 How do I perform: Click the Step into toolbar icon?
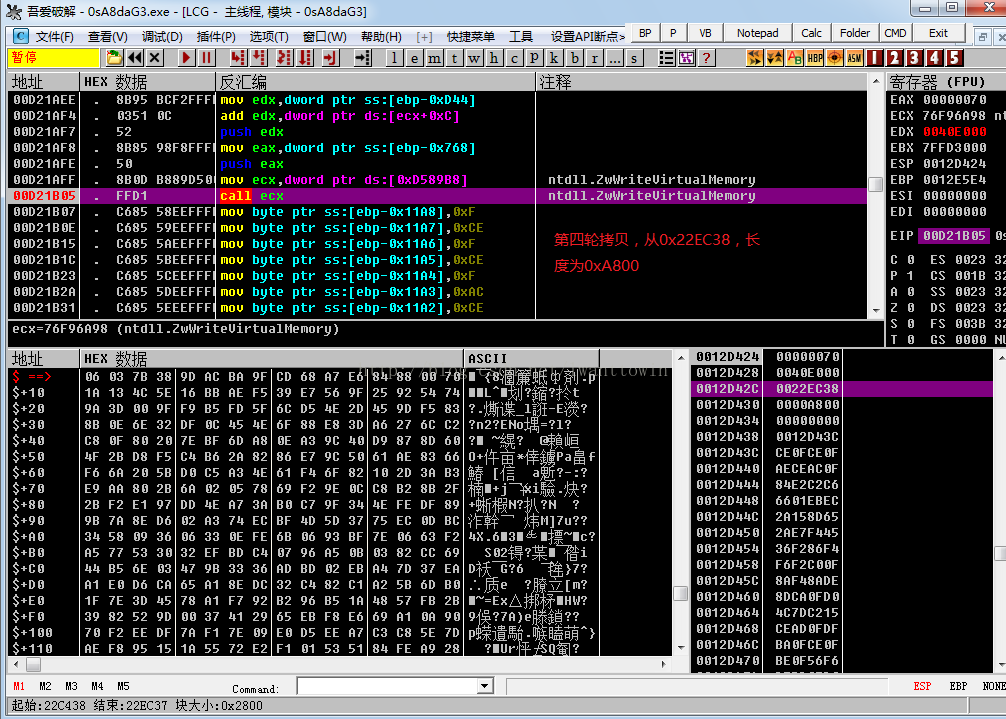pyautogui.click(x=238, y=58)
